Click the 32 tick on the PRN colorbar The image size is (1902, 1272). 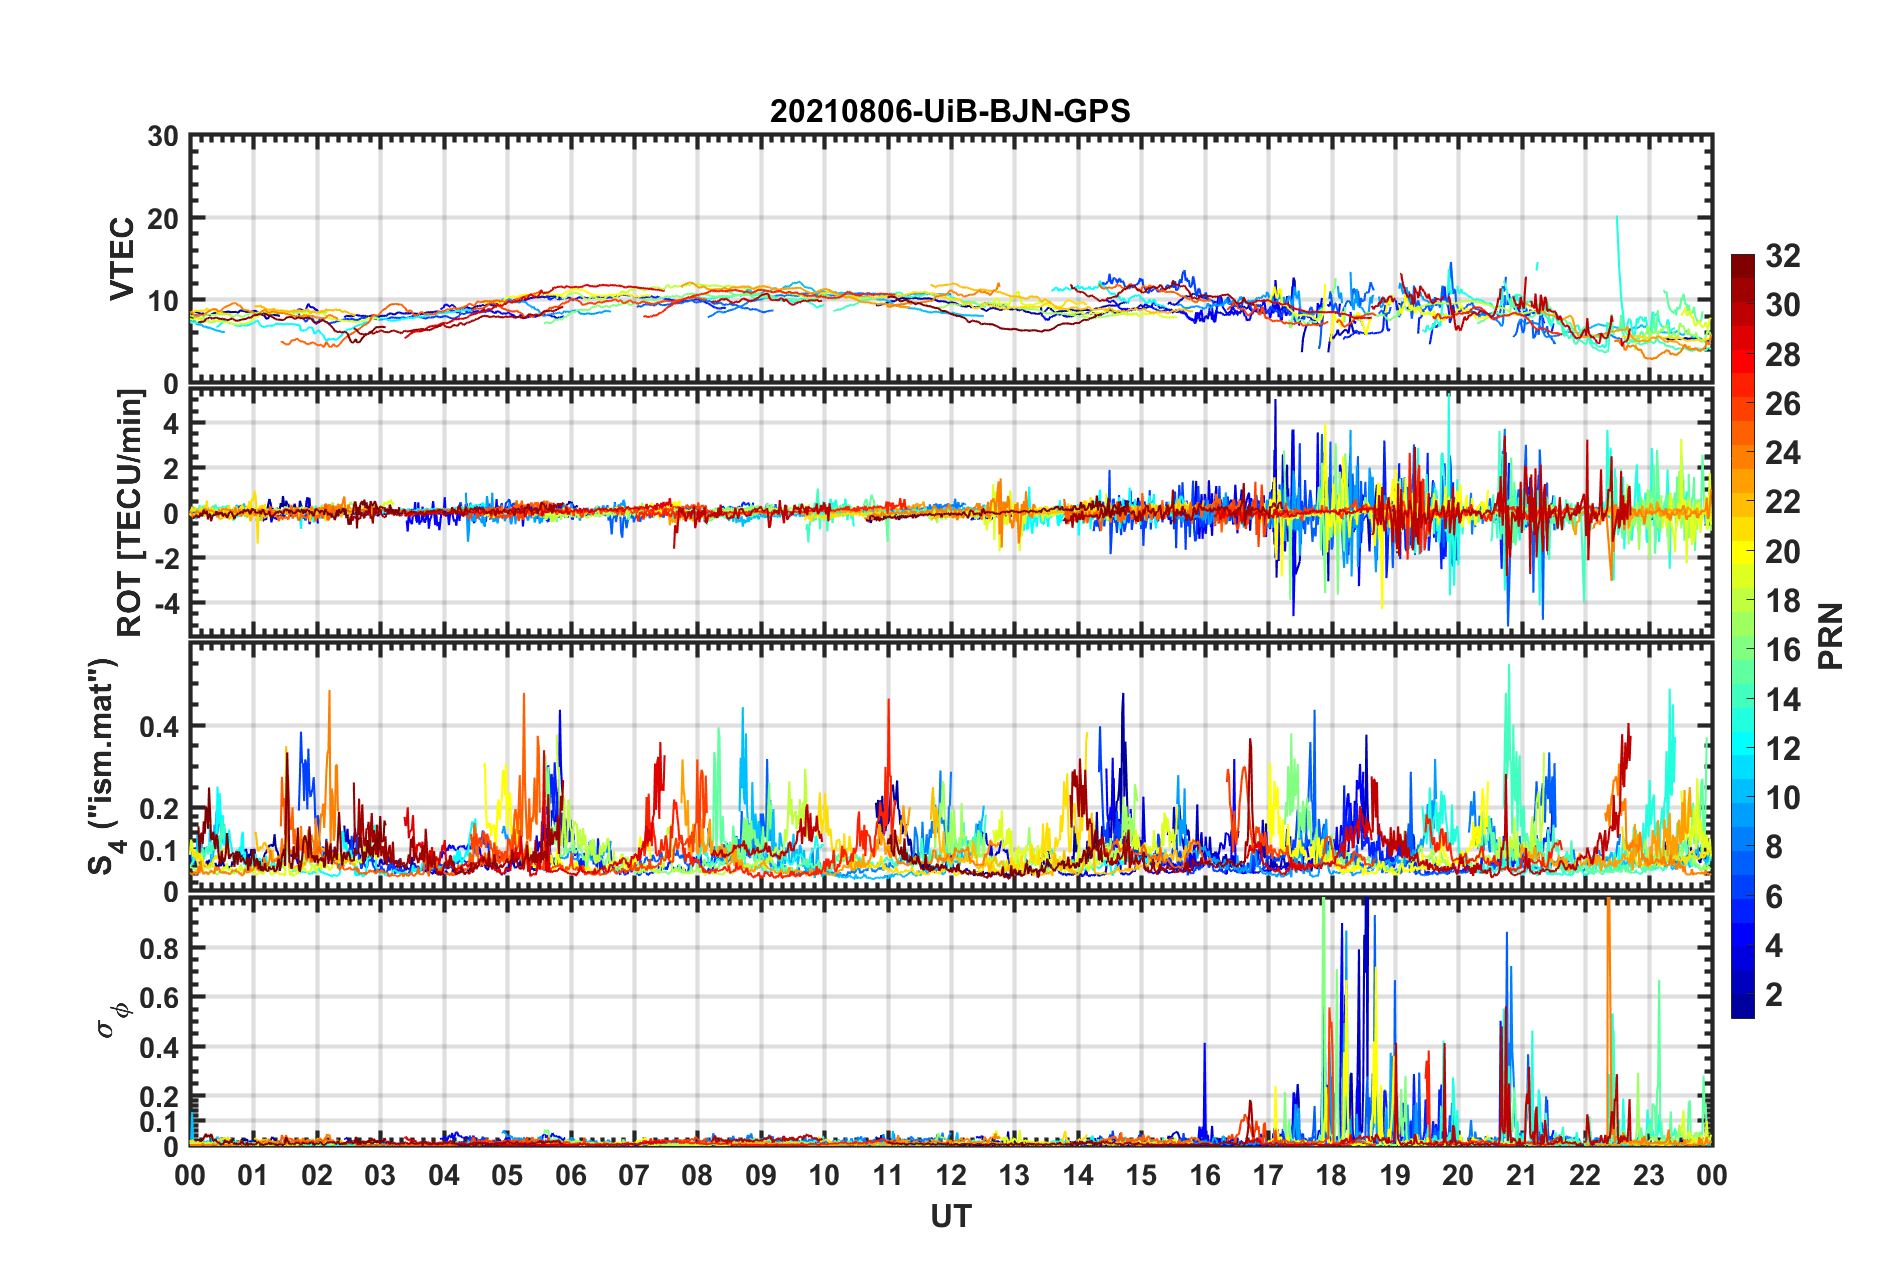point(1783,256)
